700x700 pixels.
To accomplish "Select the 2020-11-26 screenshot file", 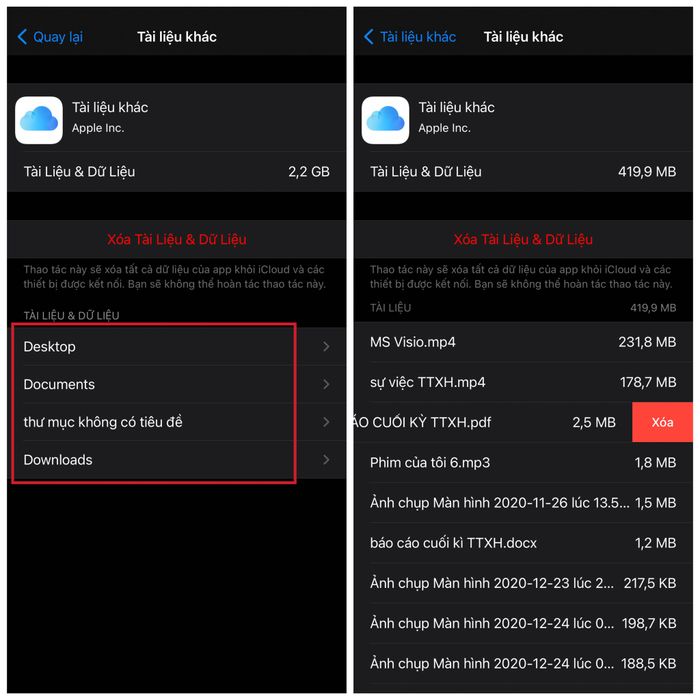I will point(523,503).
